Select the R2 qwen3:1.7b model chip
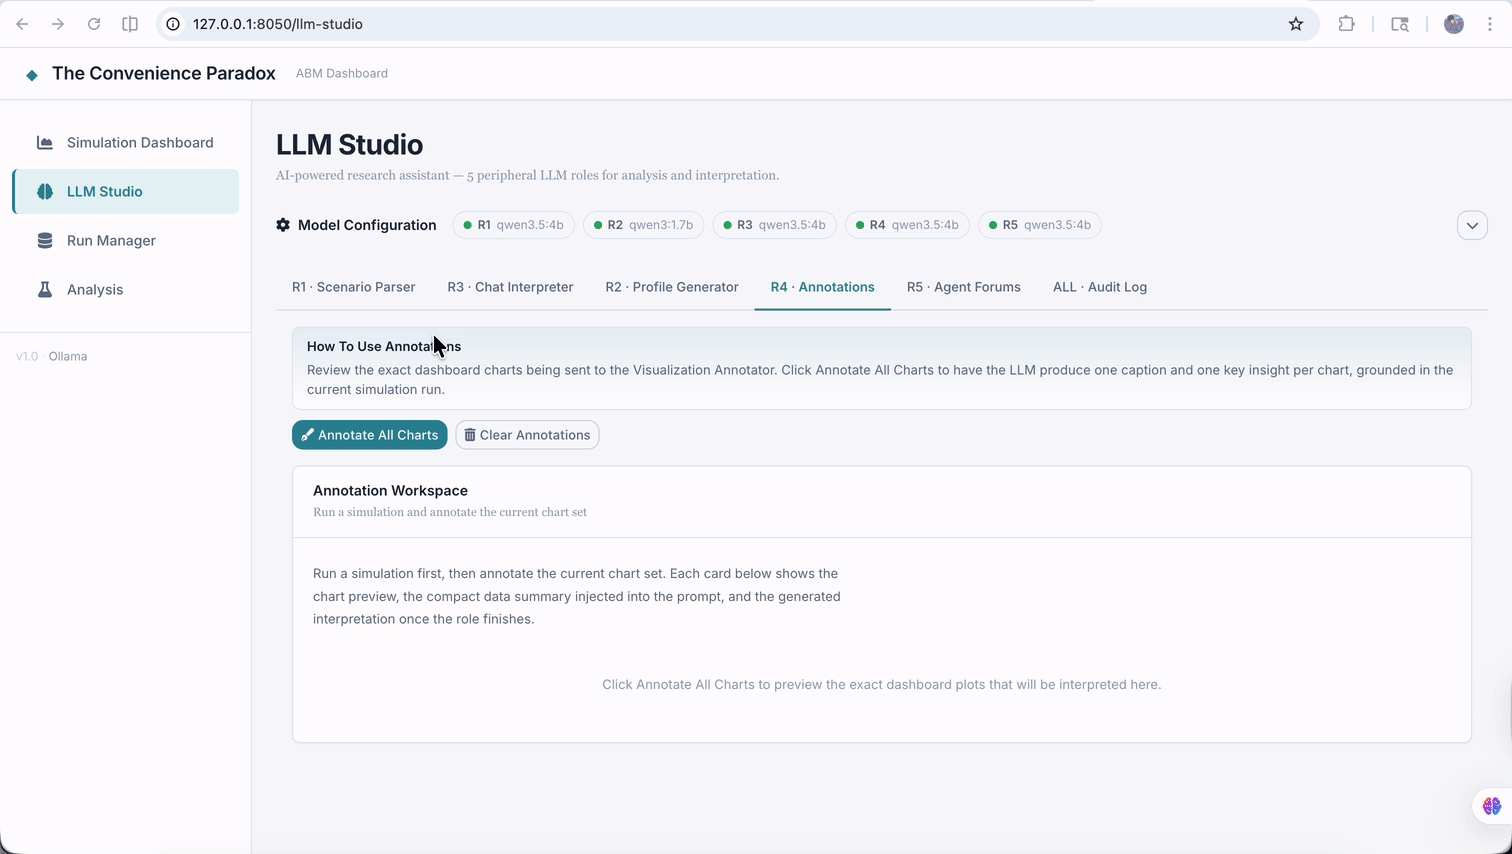 643,225
